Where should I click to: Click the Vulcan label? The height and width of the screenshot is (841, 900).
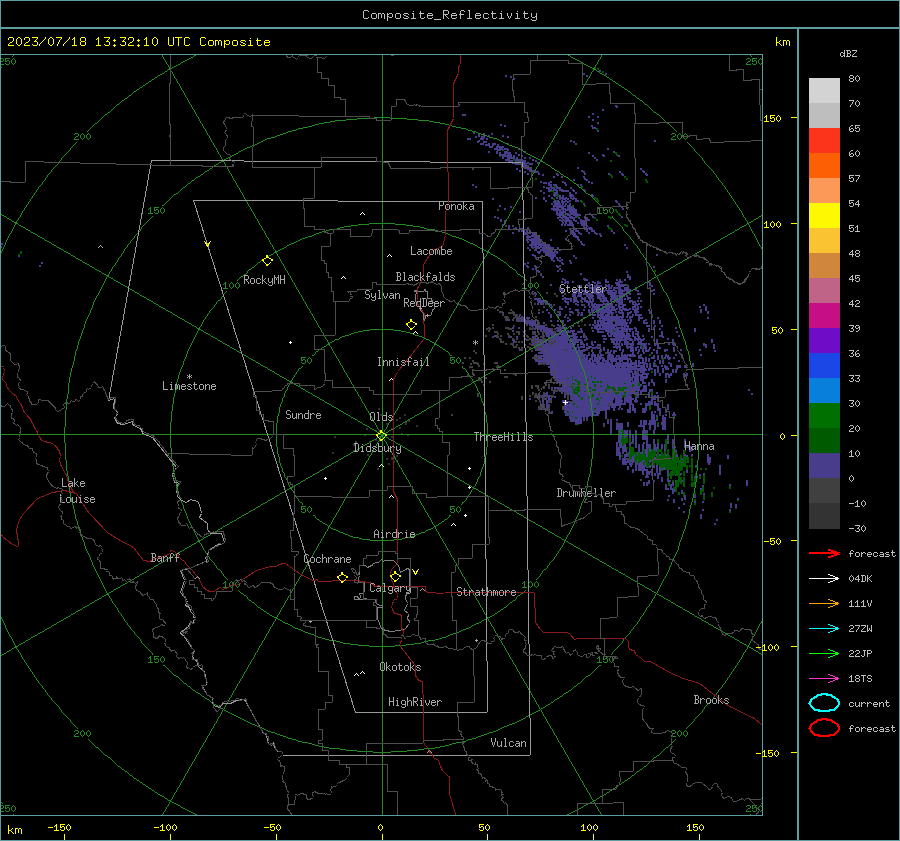tap(508, 743)
